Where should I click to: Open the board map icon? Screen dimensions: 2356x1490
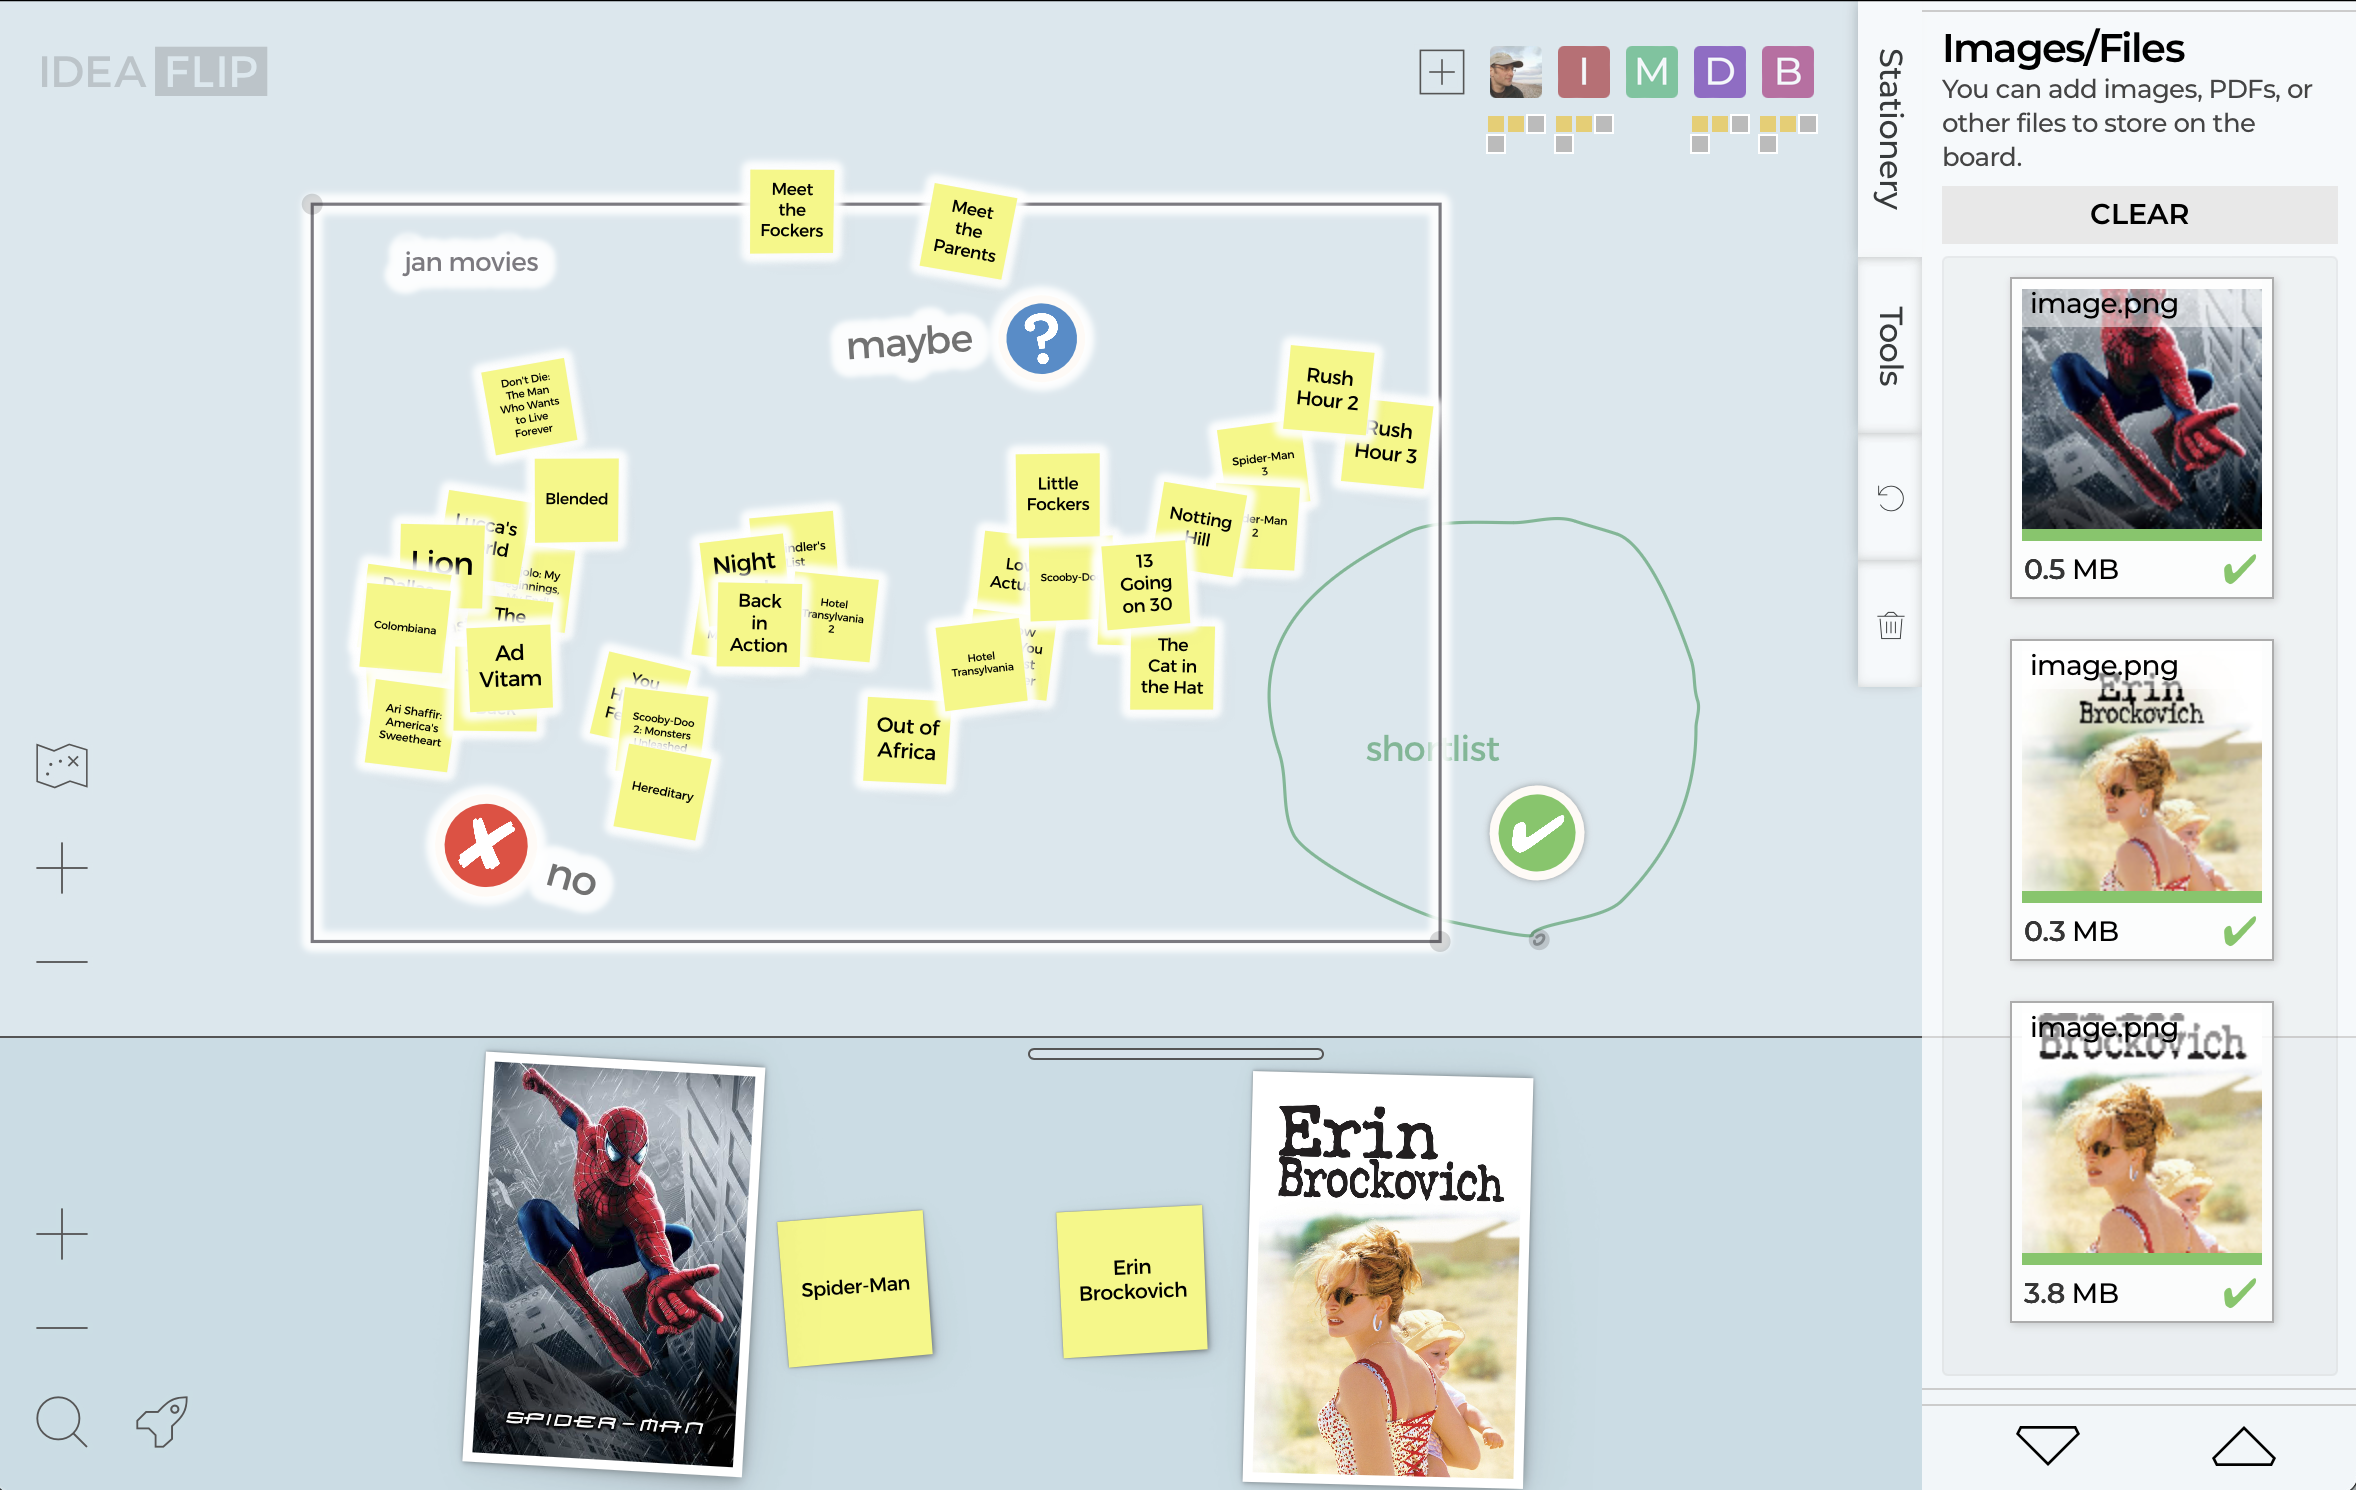pyautogui.click(x=62, y=766)
